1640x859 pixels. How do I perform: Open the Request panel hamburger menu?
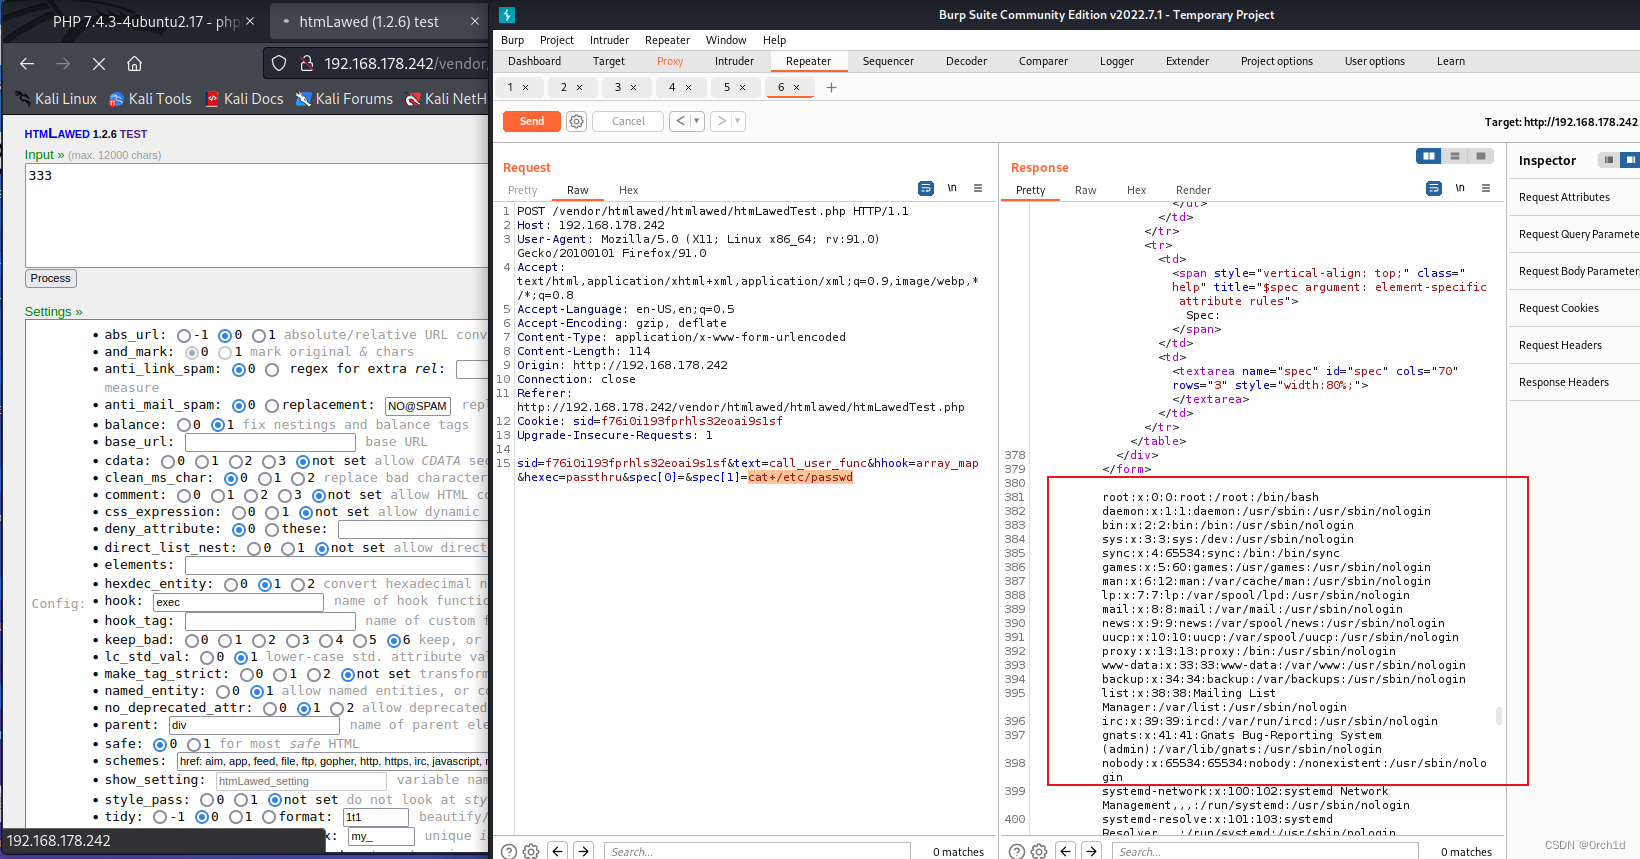[978, 188]
